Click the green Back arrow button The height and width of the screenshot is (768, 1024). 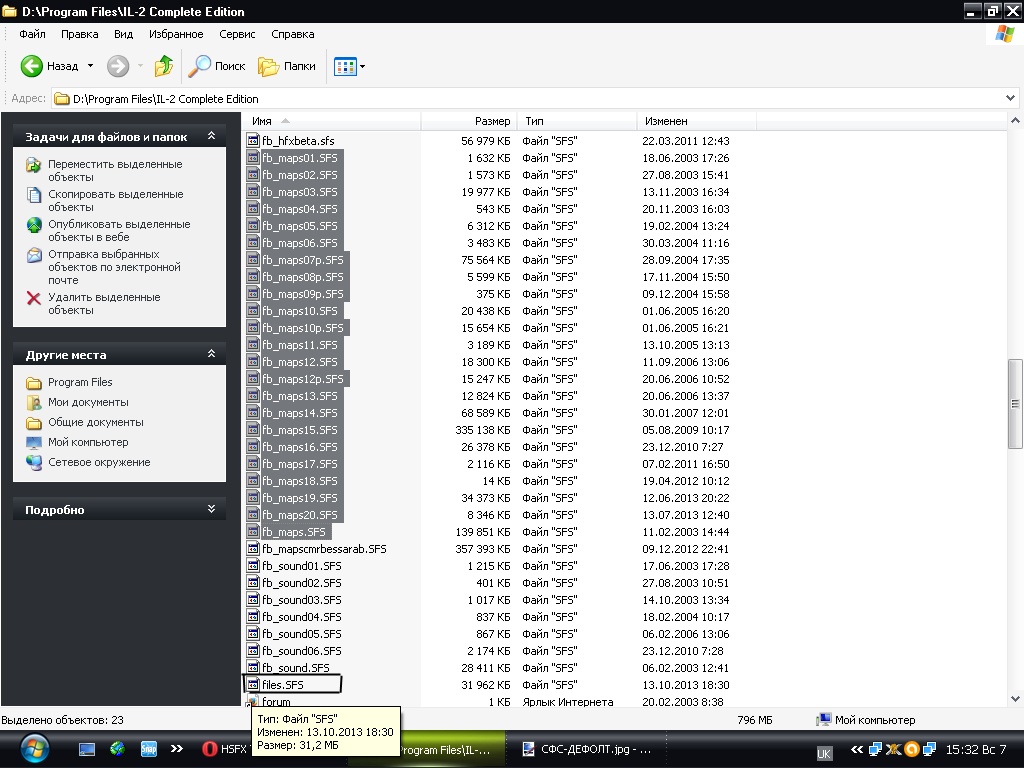(31, 66)
